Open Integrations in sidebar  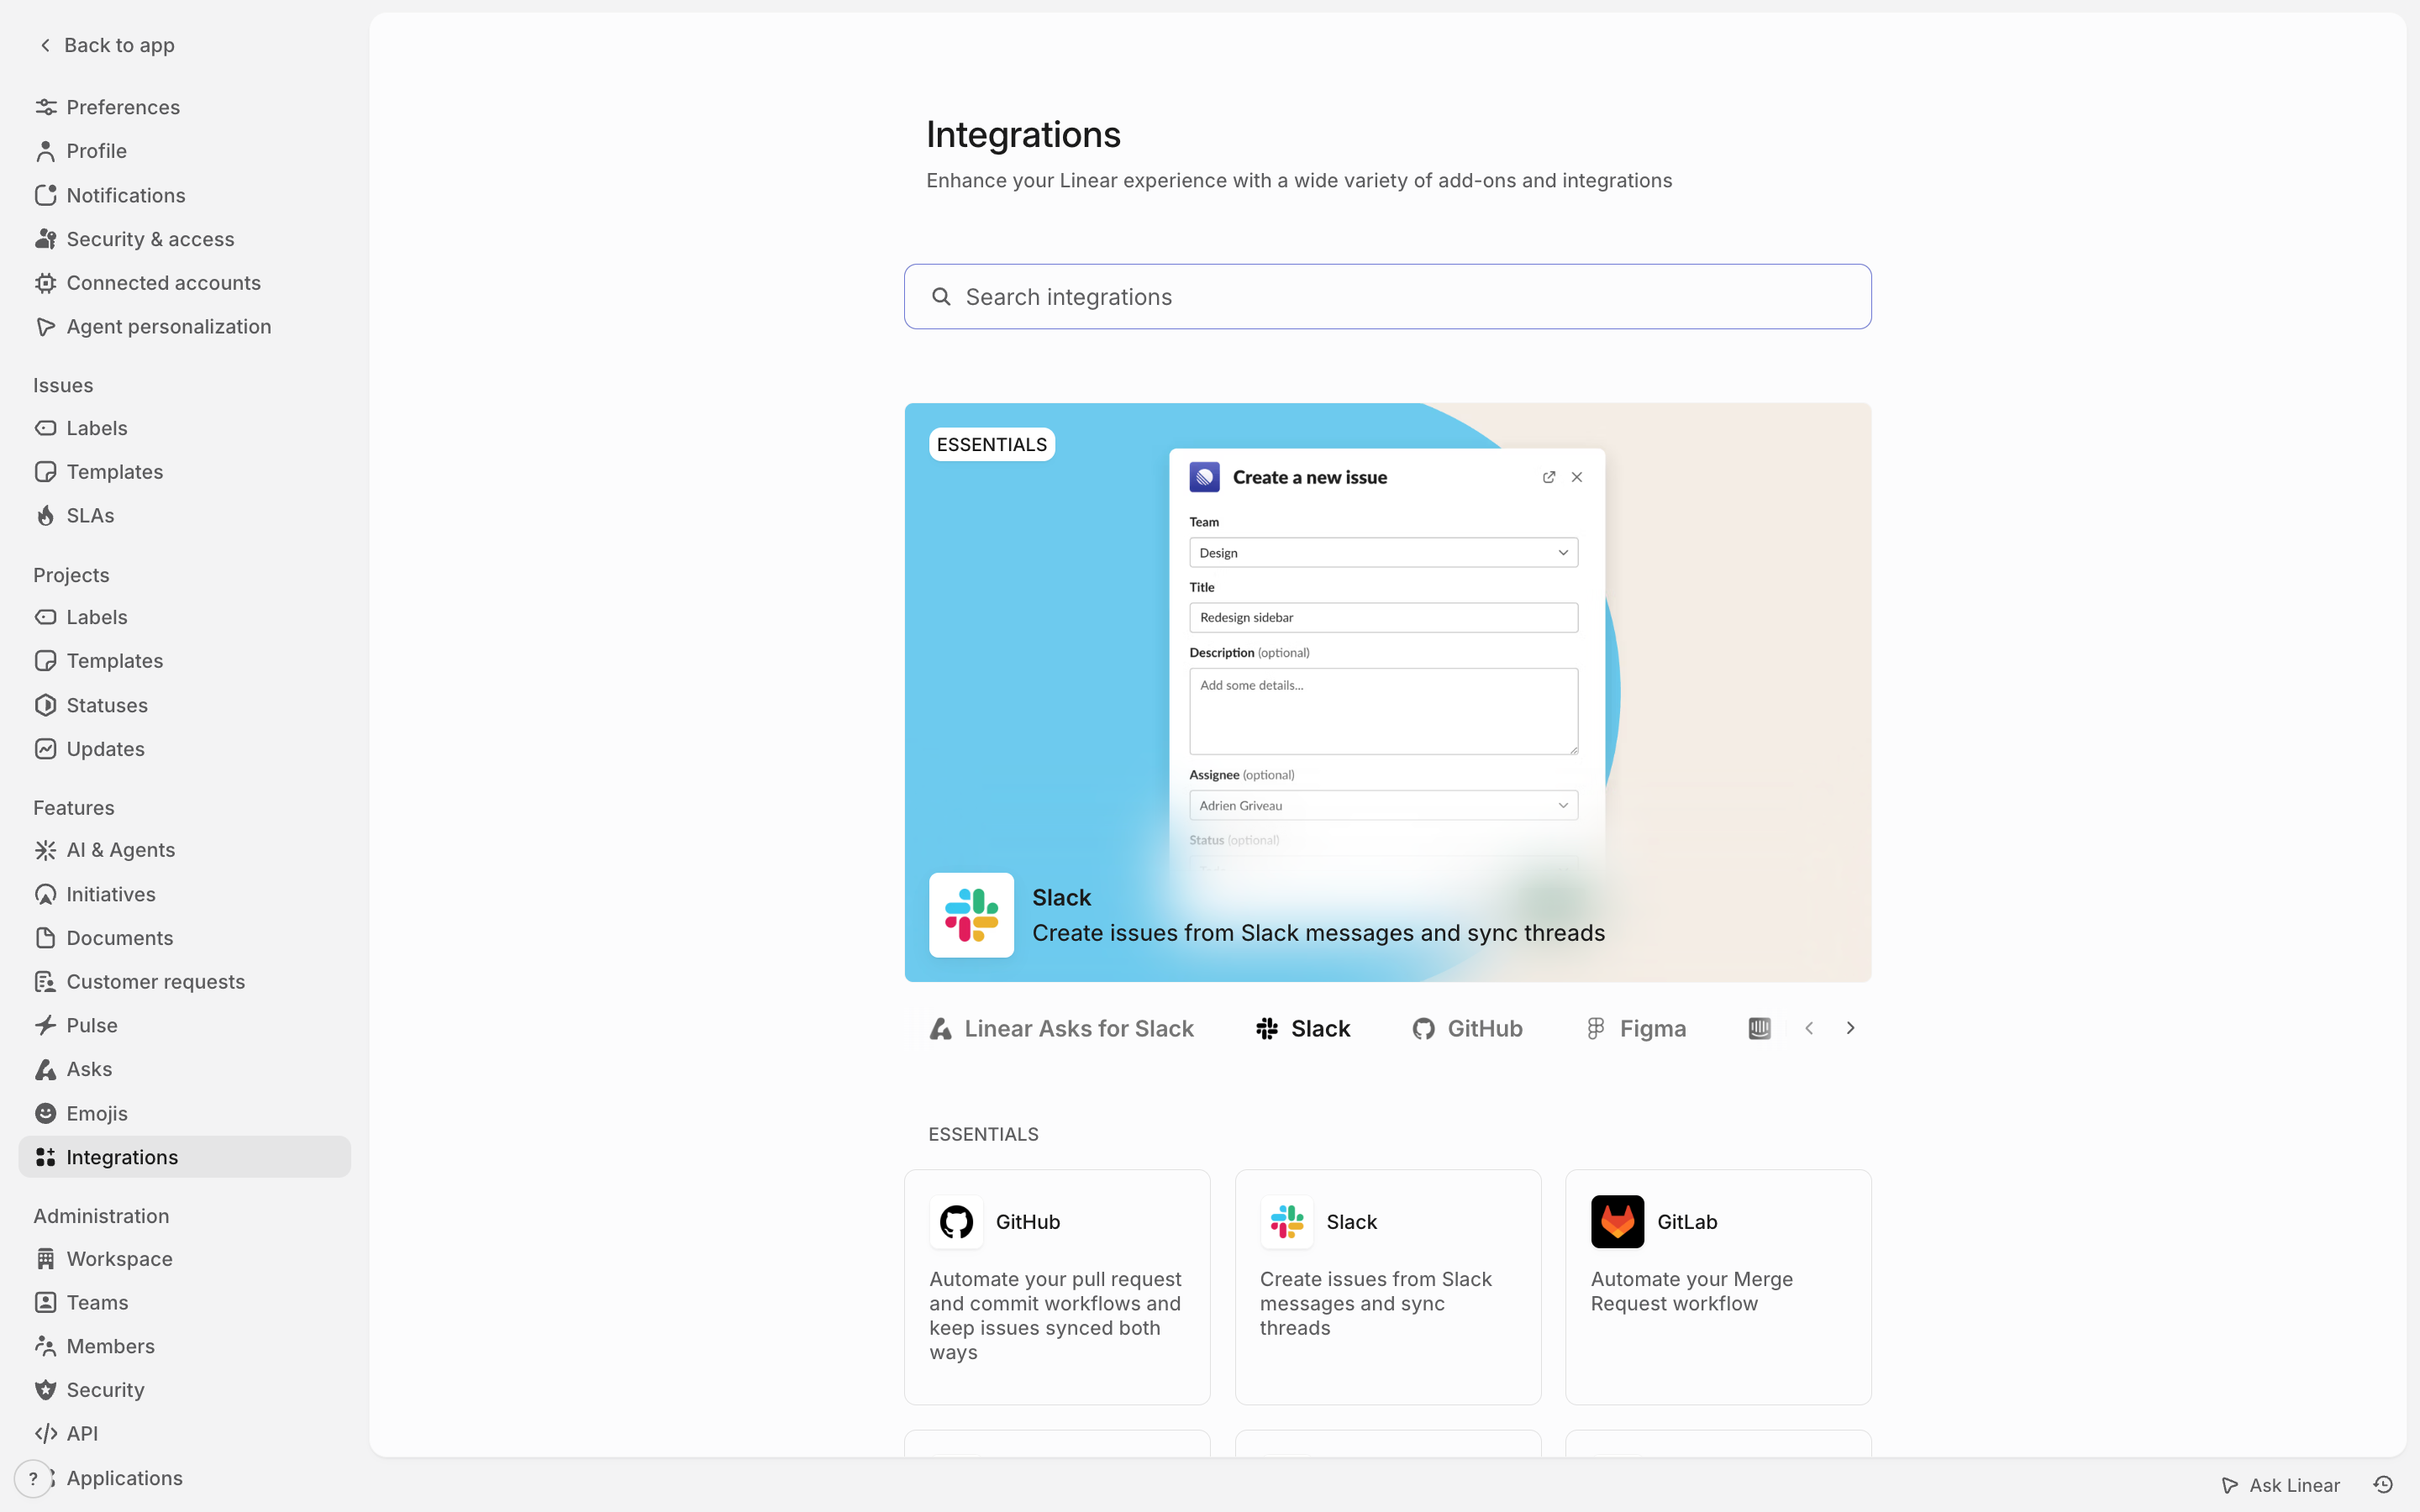click(x=185, y=1157)
